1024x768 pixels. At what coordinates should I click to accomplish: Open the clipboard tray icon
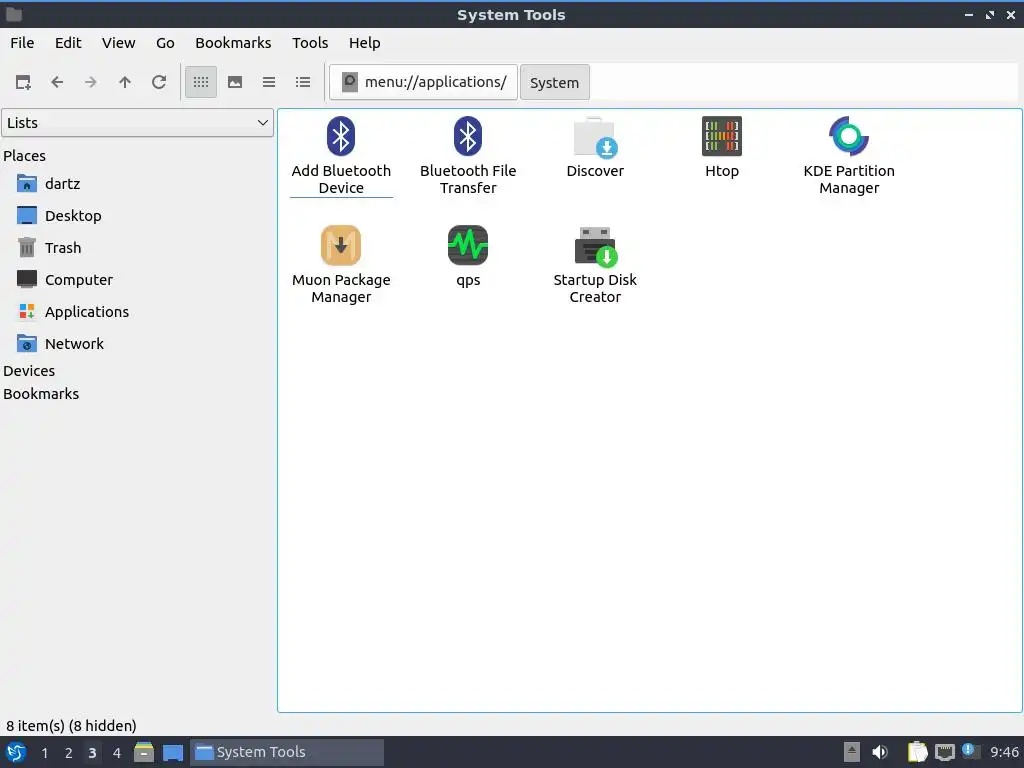point(918,752)
